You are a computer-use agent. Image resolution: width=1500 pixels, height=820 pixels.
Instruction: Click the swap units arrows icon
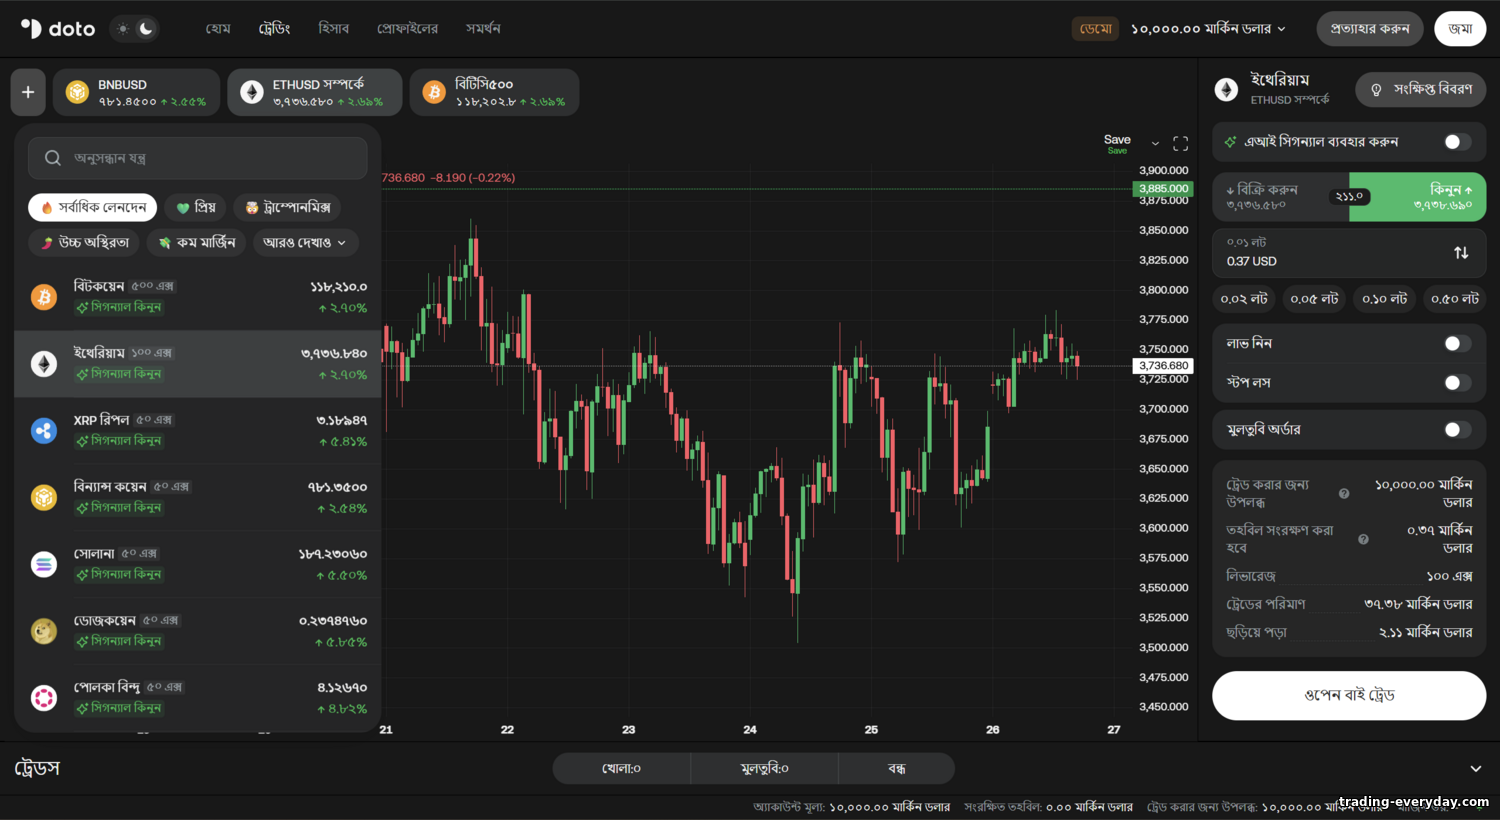pyautogui.click(x=1461, y=252)
